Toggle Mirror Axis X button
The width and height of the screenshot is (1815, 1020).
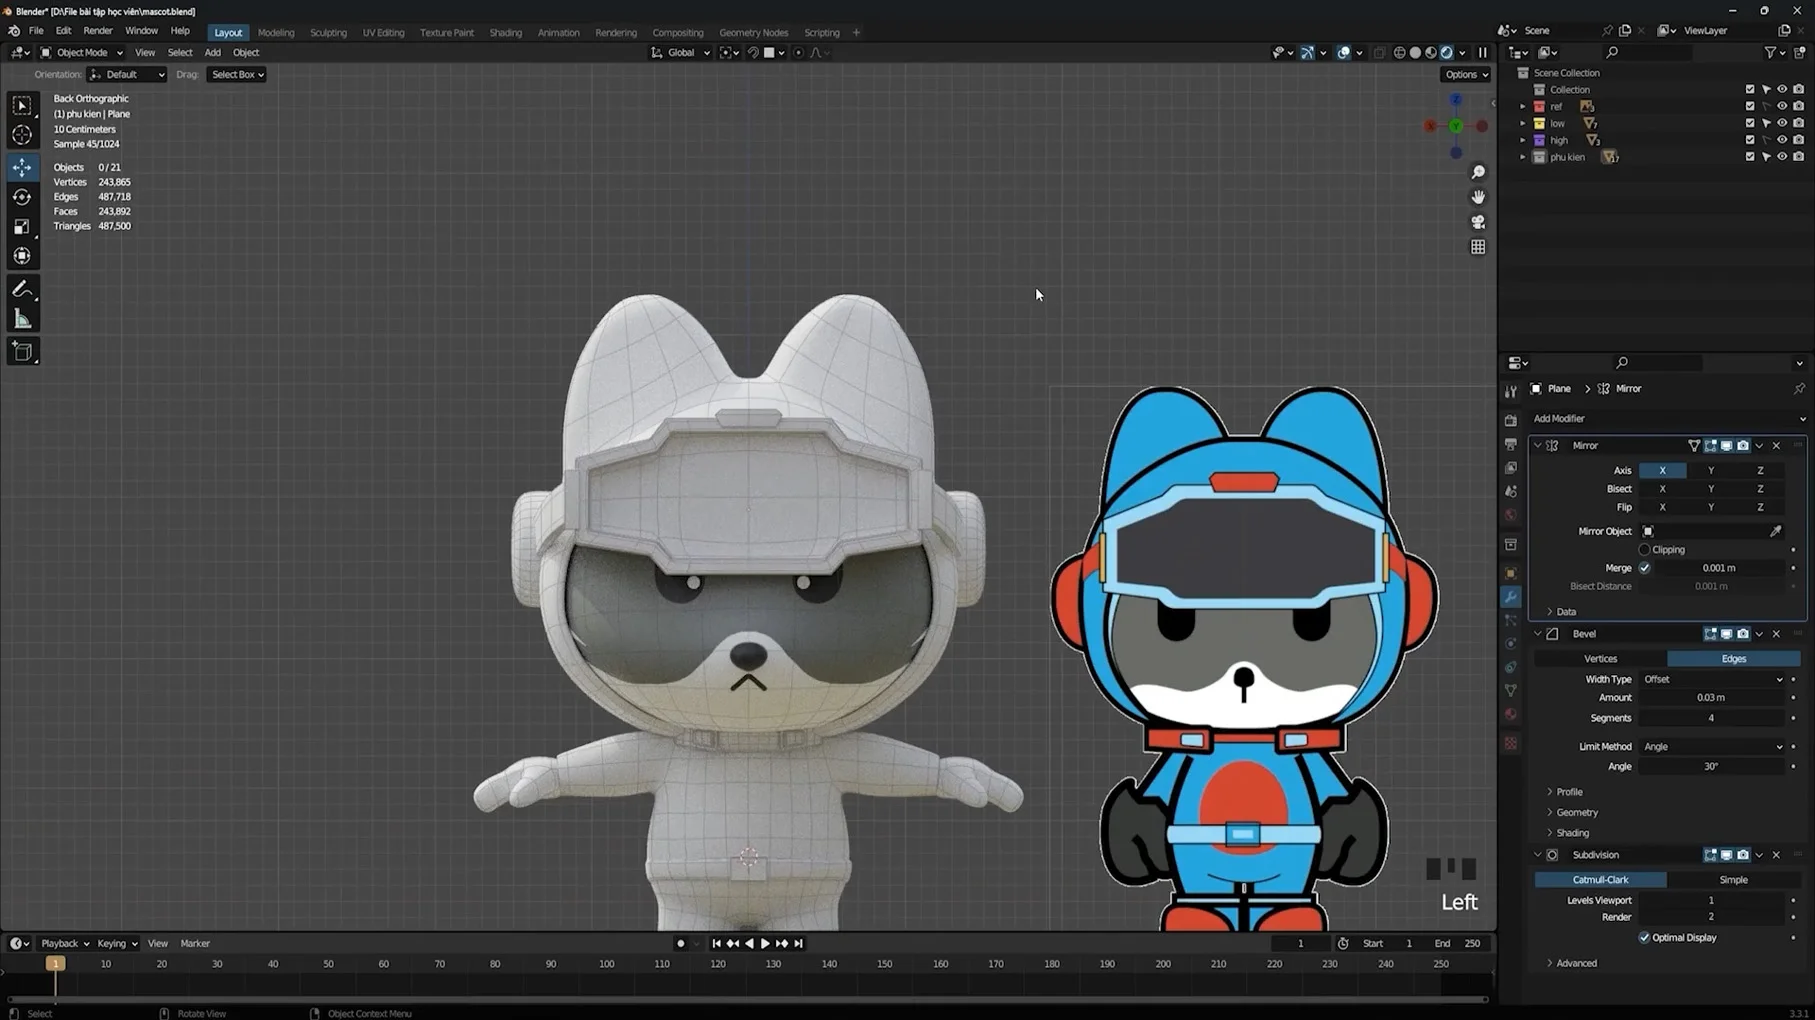1662,470
